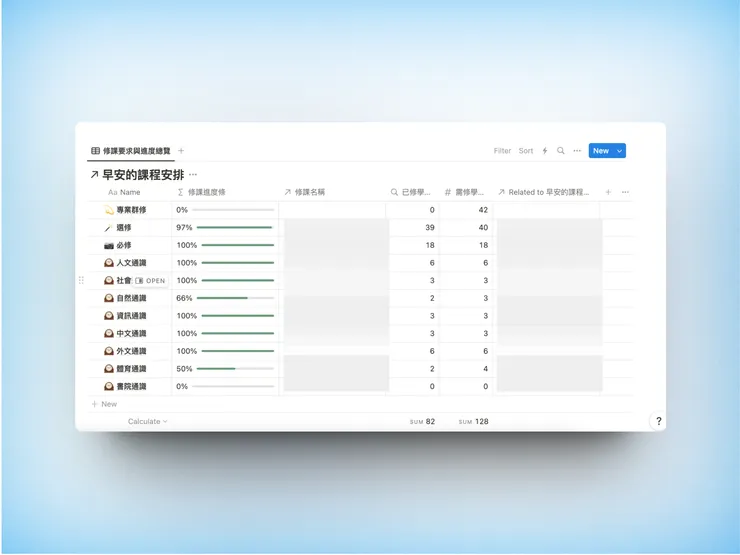
Task: Open the three-dots menu beside 早安的課程安排
Action: click(193, 175)
